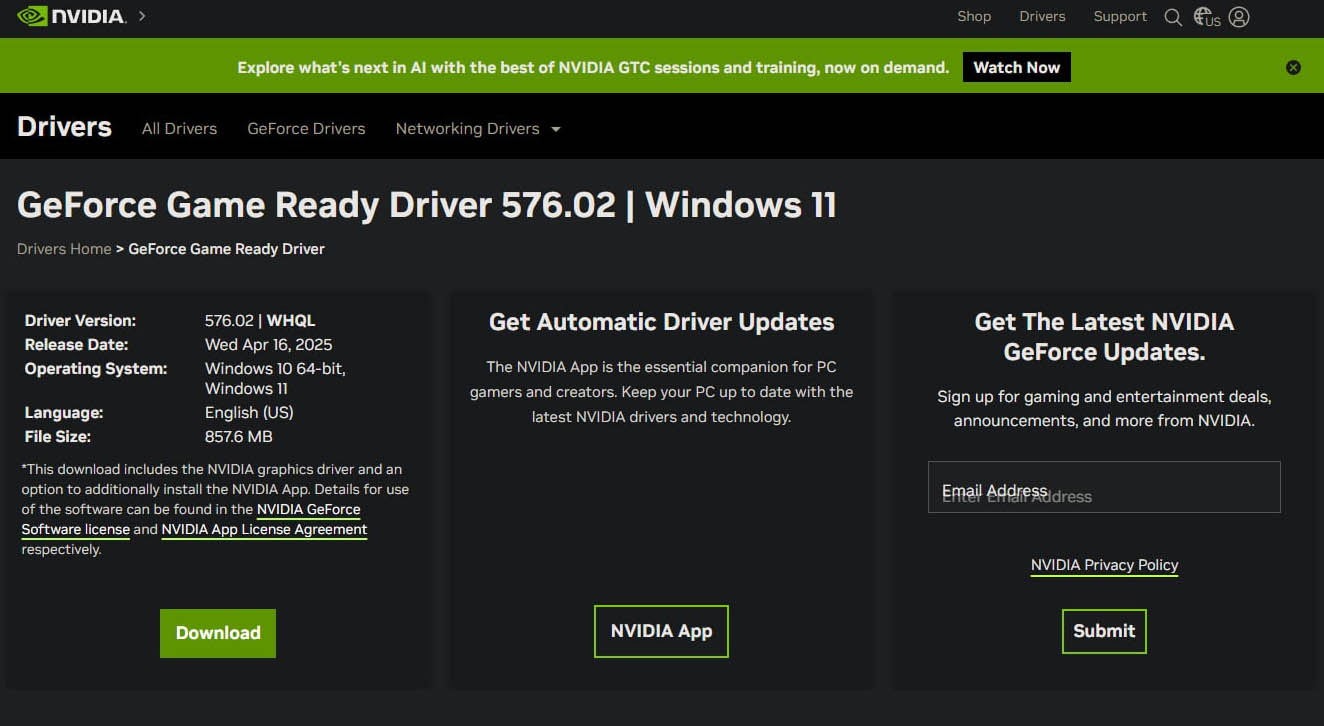Open the Support page link
The height and width of the screenshot is (726, 1324).
[1120, 17]
